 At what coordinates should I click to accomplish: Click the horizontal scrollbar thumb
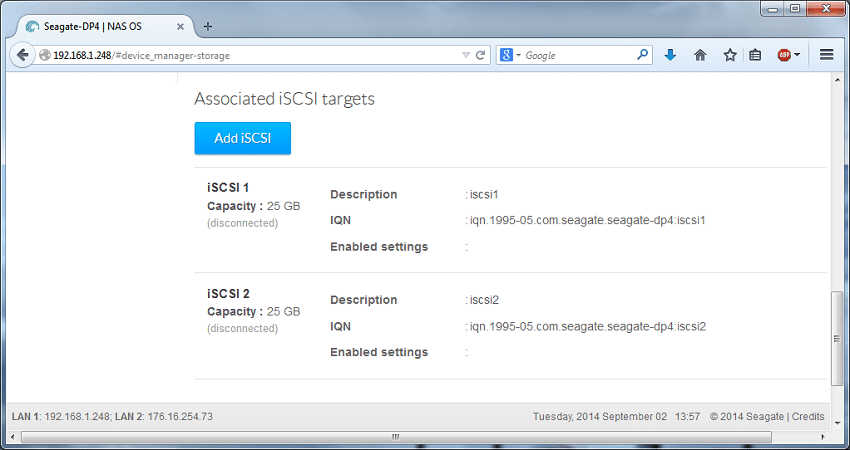pyautogui.click(x=396, y=436)
